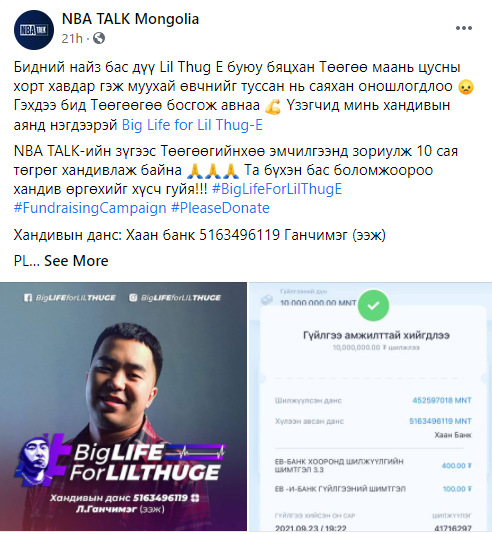Click the card icon beside the payment amount
The height and width of the screenshot is (534, 492).
[267, 300]
